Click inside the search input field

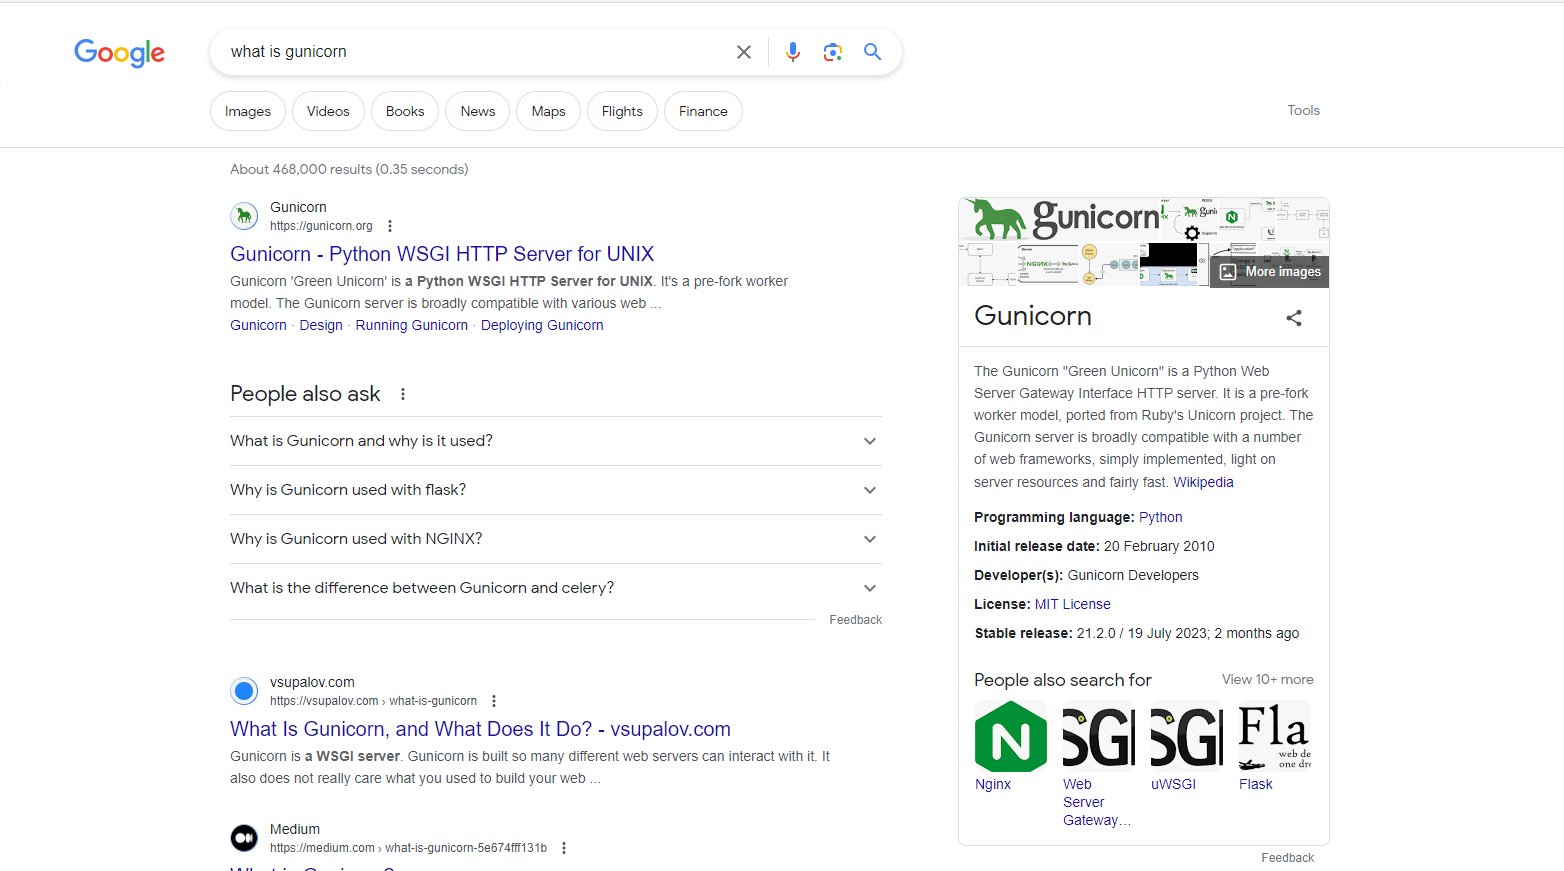pyautogui.click(x=470, y=52)
